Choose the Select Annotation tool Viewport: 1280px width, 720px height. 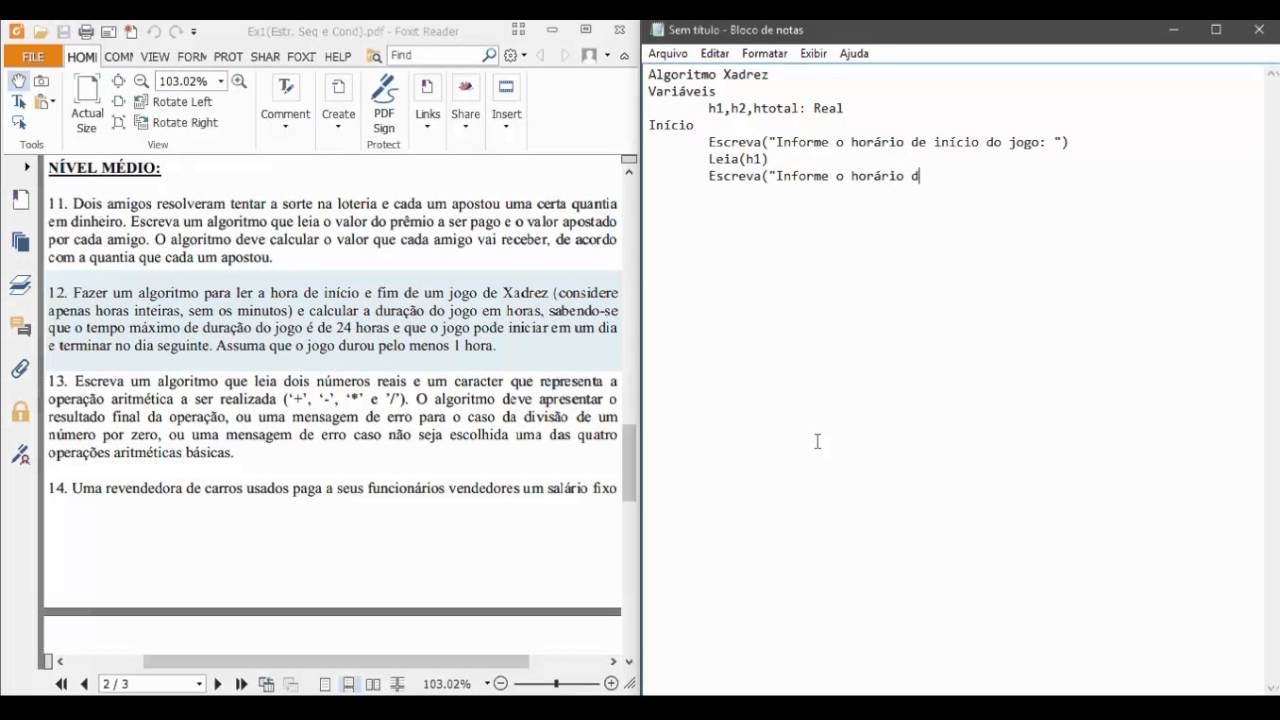(x=19, y=123)
